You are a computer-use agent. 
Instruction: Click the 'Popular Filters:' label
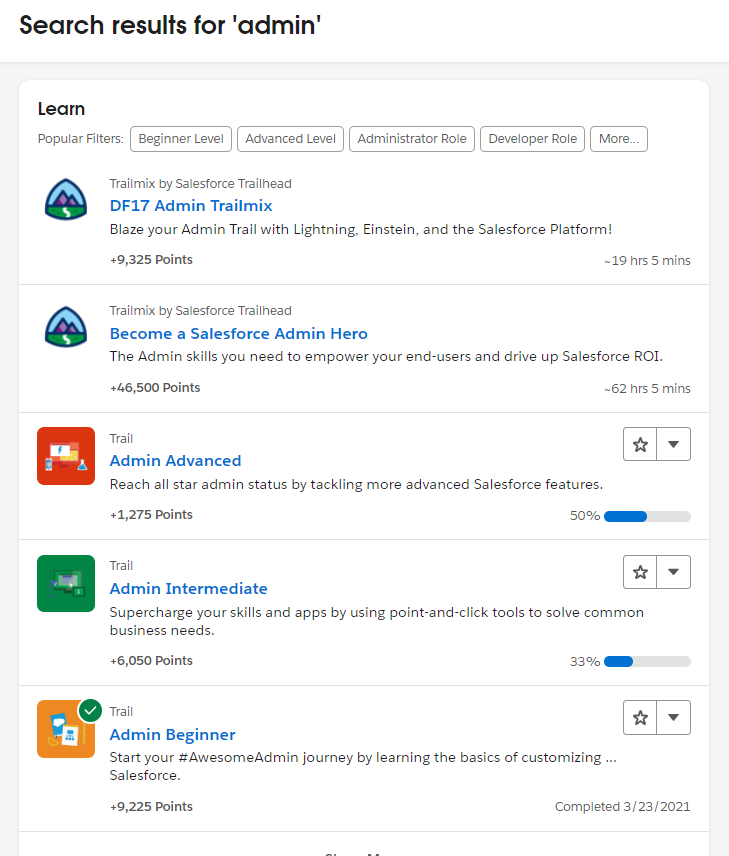(x=81, y=139)
